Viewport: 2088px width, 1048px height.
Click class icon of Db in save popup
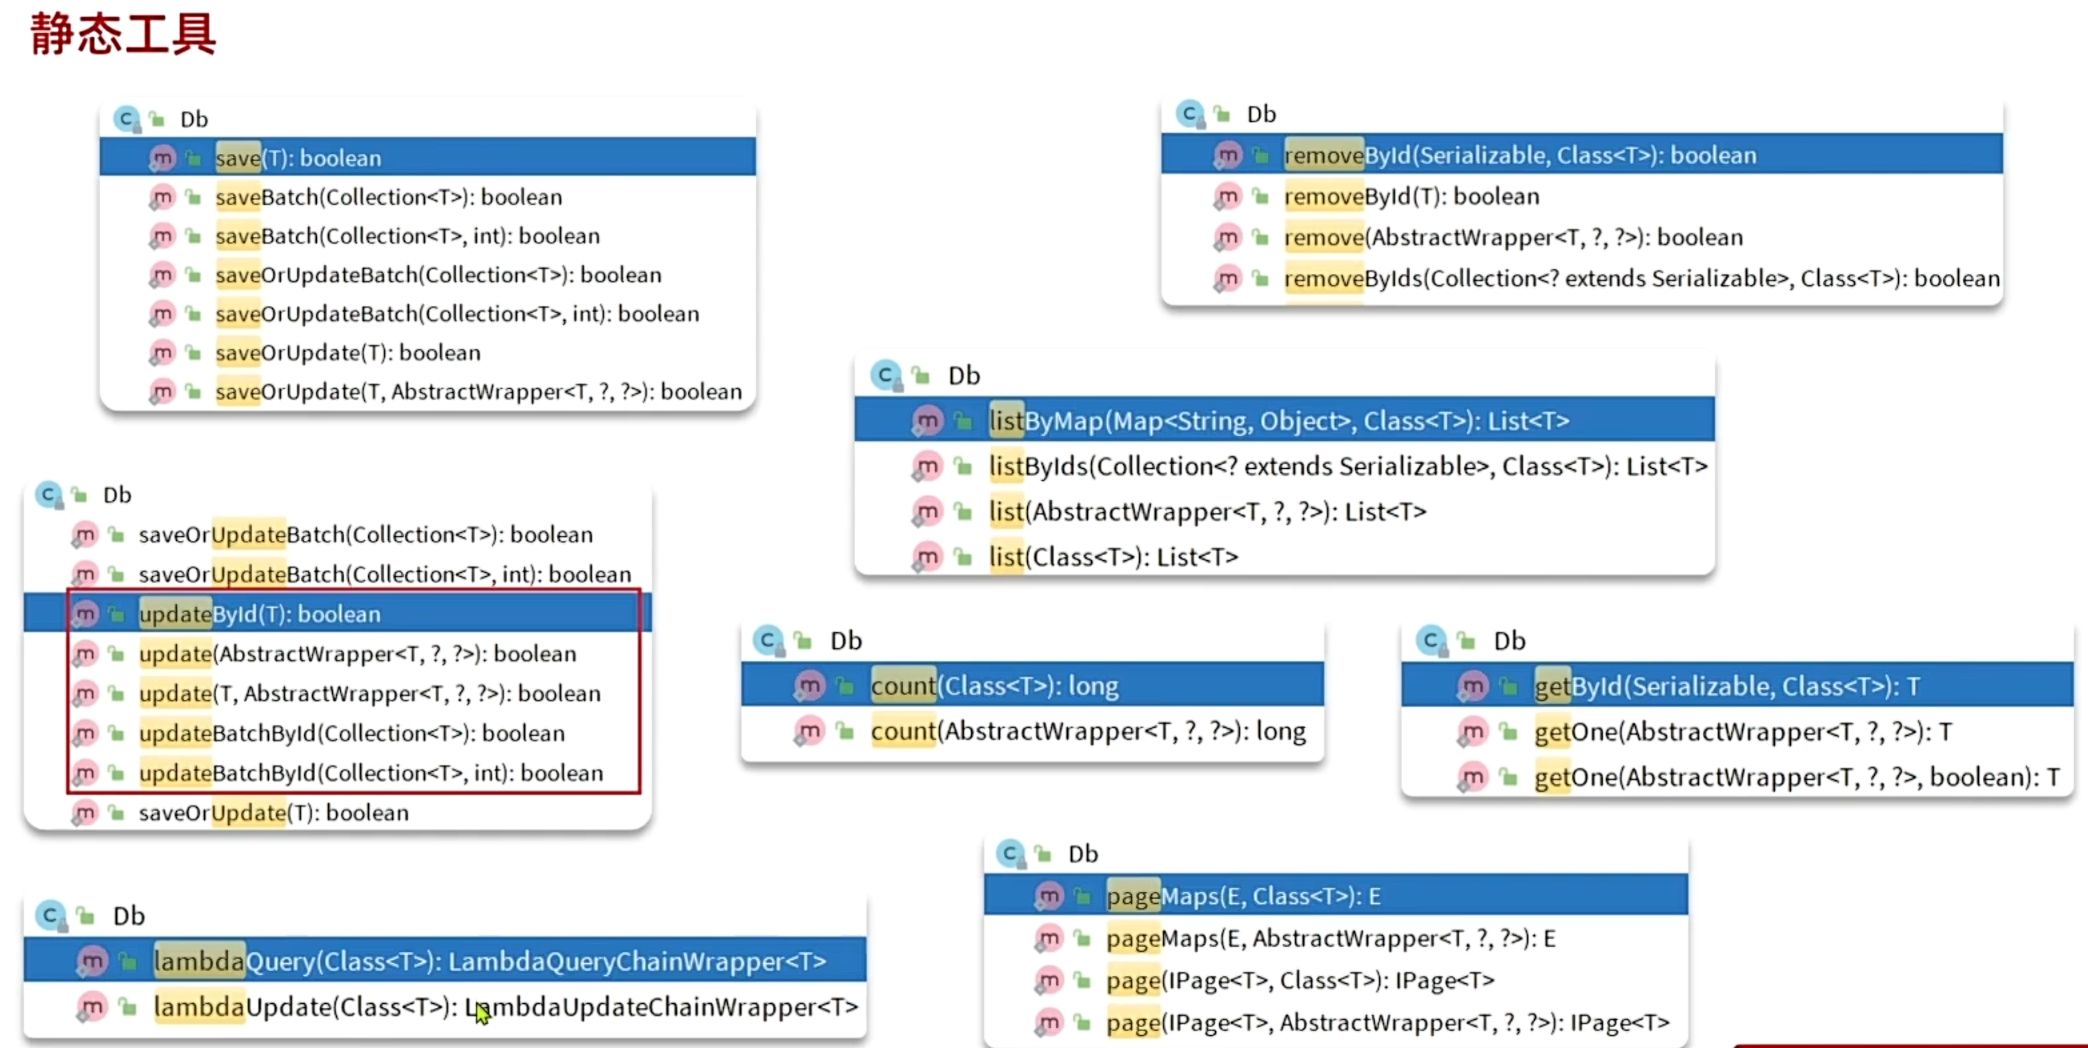[127, 119]
